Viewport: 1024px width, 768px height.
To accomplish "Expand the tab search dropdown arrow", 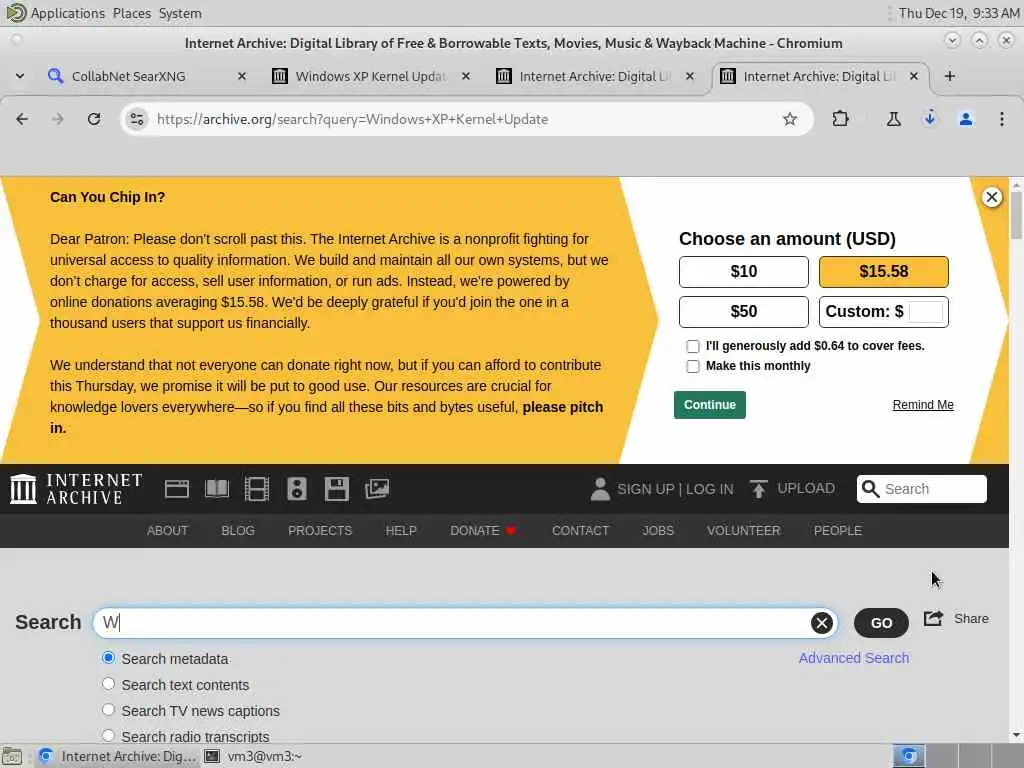I will click(x=20, y=76).
